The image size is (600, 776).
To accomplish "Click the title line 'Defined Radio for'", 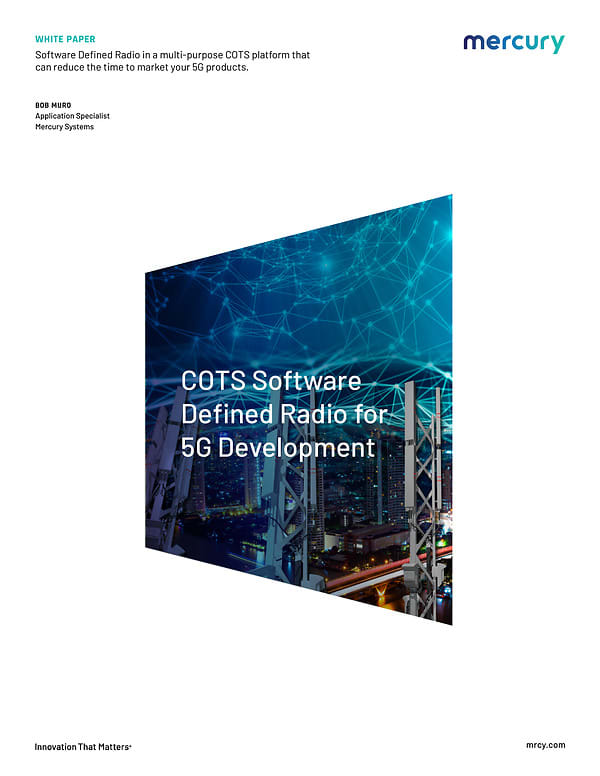I will [x=284, y=414].
